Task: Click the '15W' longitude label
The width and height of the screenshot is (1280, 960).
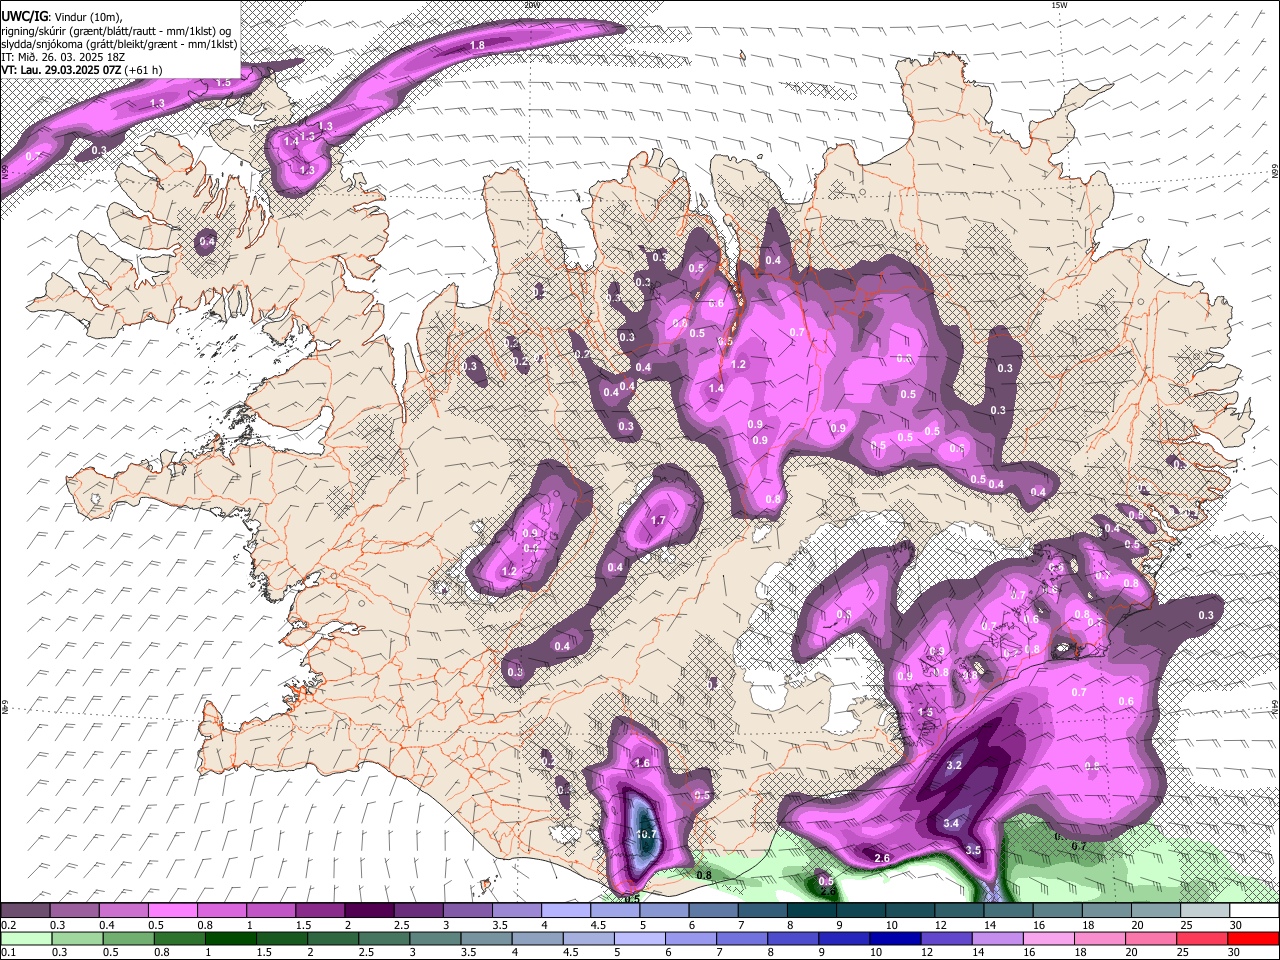Action: tap(1058, 5)
